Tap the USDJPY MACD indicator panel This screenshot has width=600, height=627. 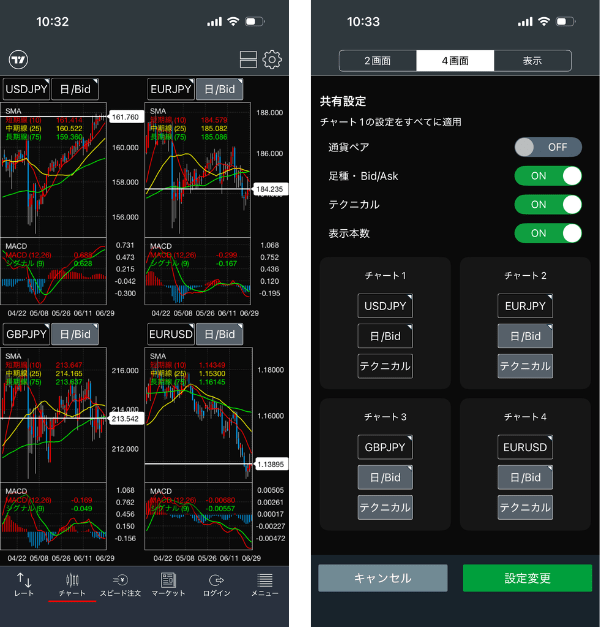tap(54, 272)
